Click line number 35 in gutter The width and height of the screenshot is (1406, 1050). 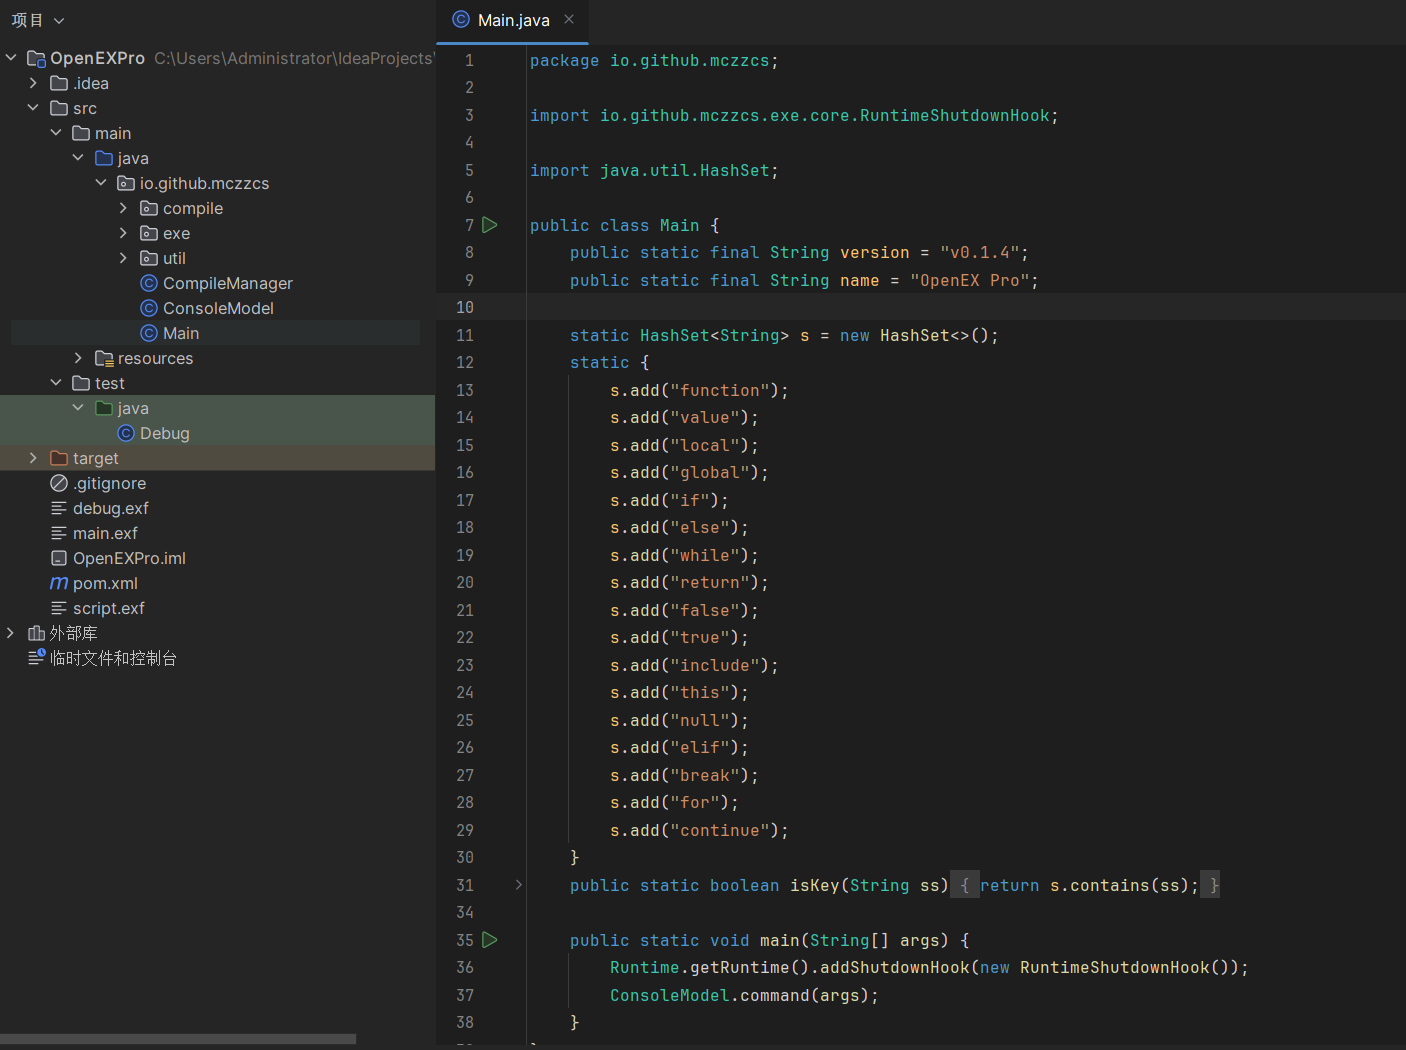pyautogui.click(x=465, y=940)
